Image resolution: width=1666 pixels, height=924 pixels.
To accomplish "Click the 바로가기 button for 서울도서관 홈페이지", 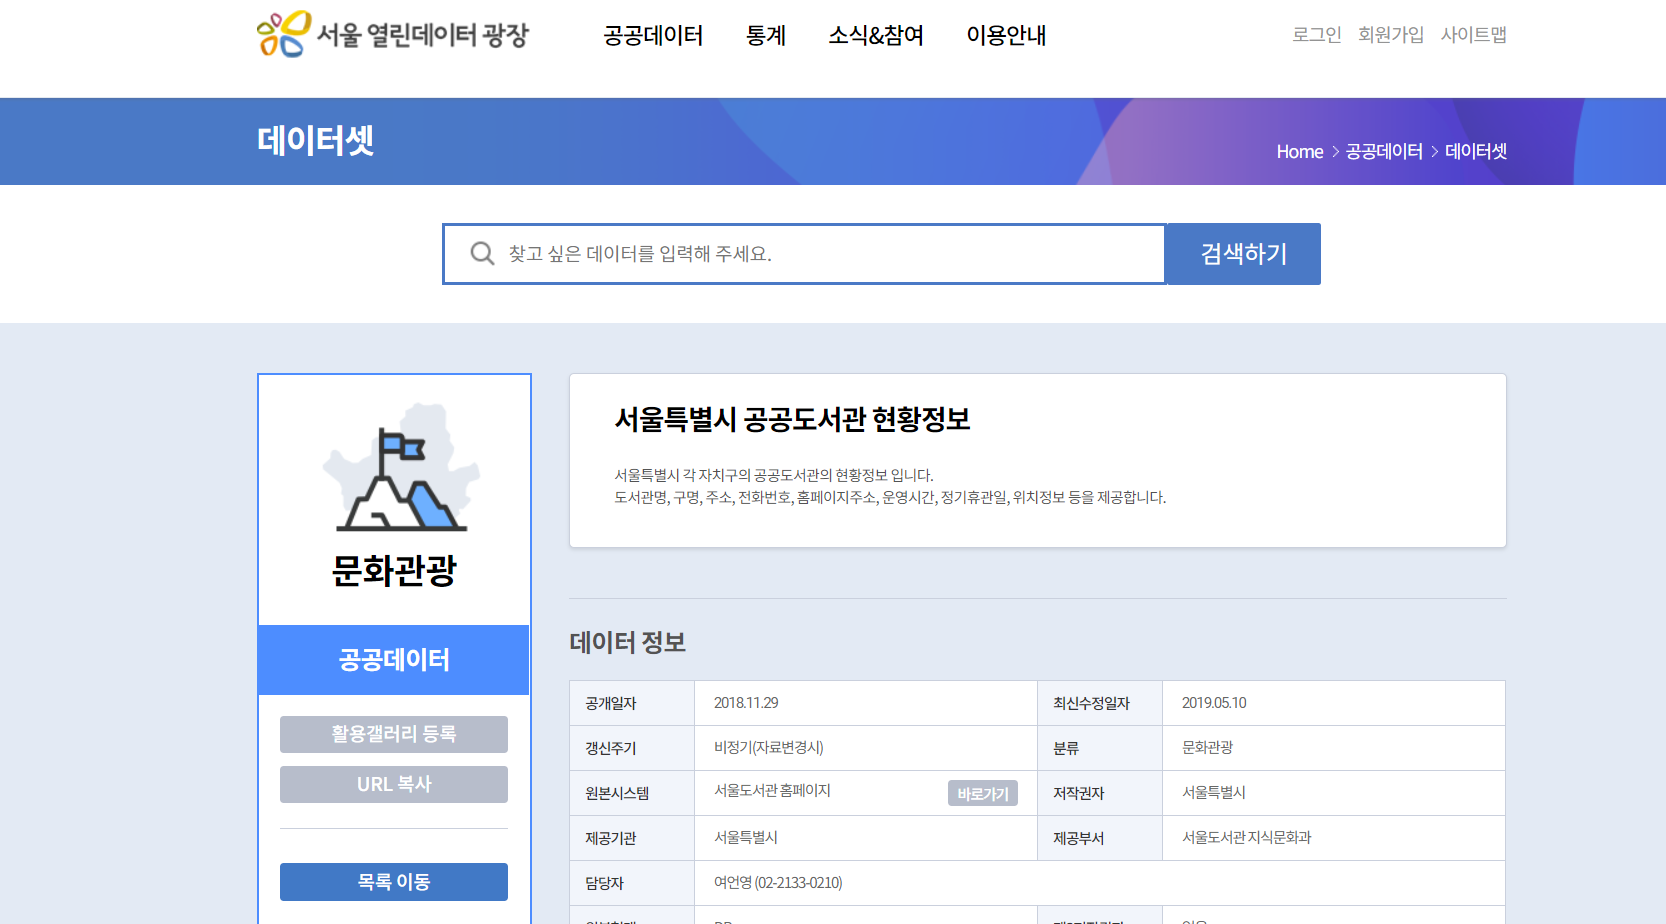I will [983, 793].
